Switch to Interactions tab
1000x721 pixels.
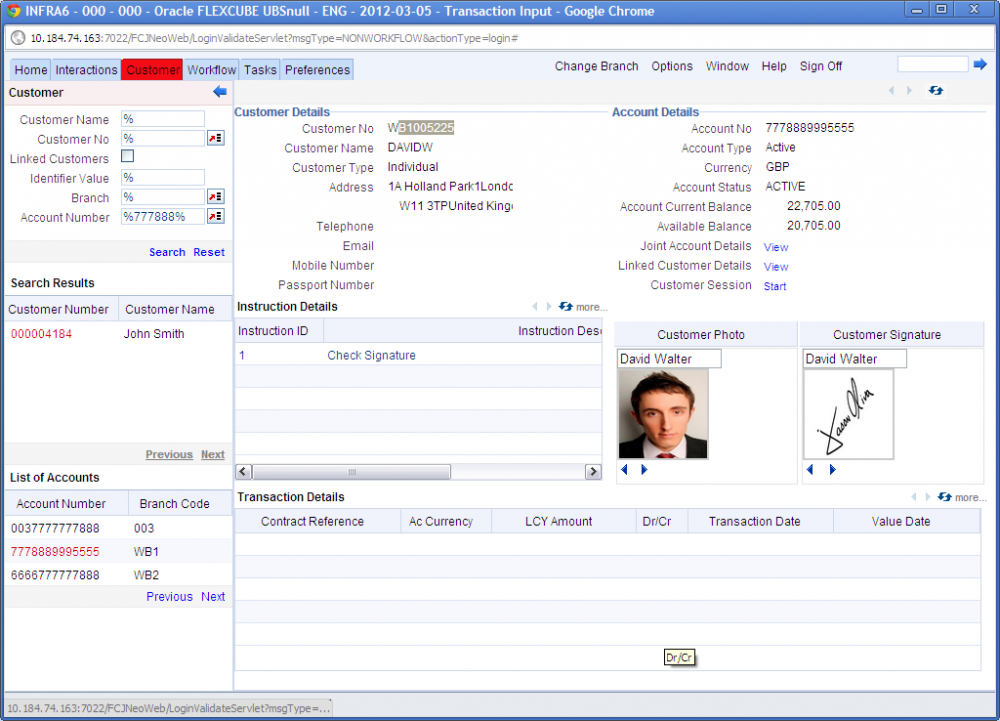(x=86, y=69)
